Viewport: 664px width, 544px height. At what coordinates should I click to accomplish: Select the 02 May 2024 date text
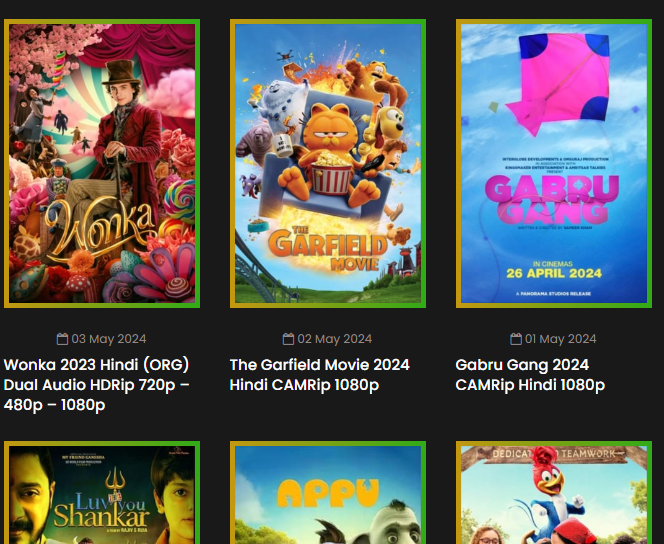(335, 339)
